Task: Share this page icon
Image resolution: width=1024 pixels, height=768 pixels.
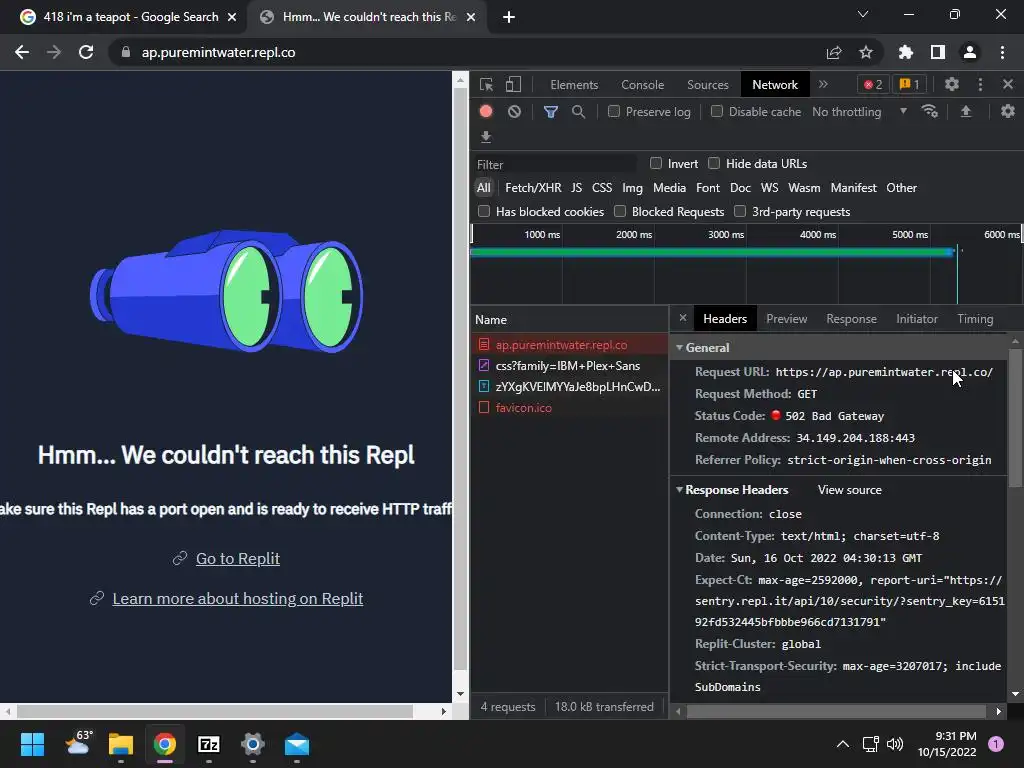Action: point(834,52)
